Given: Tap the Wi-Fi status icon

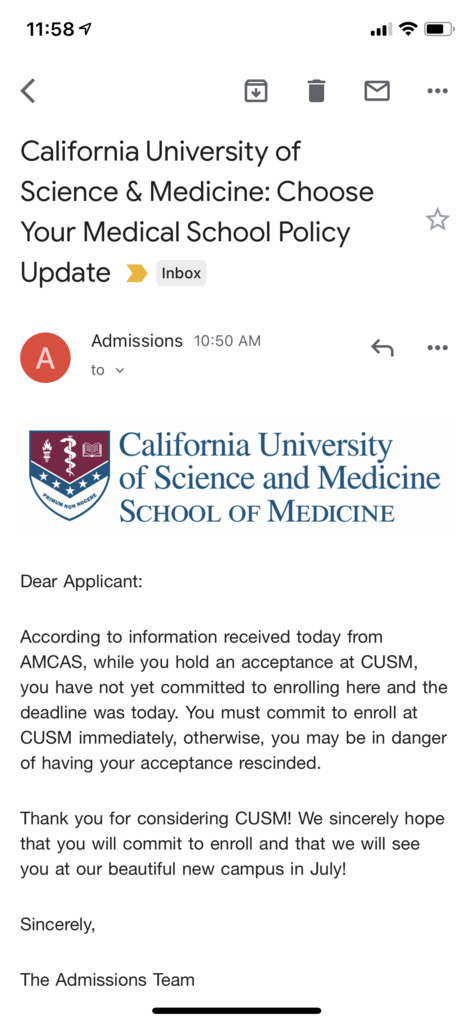Looking at the screenshot, I should (x=408, y=29).
